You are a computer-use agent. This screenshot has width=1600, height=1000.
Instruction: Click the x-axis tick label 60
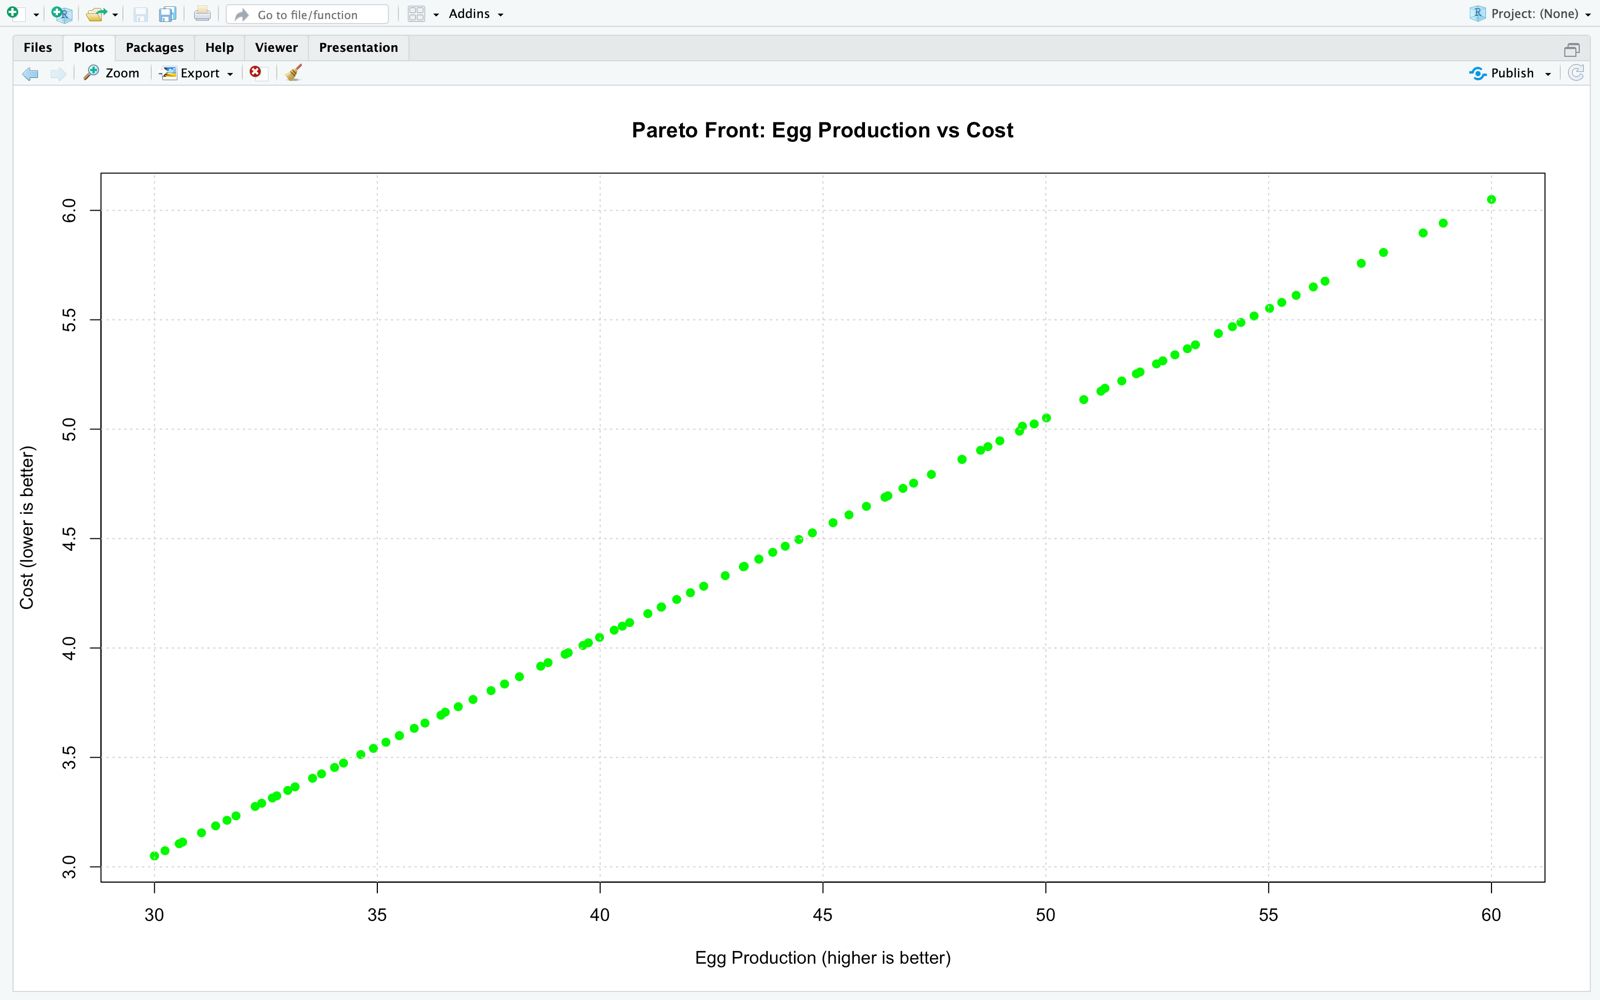(1491, 915)
